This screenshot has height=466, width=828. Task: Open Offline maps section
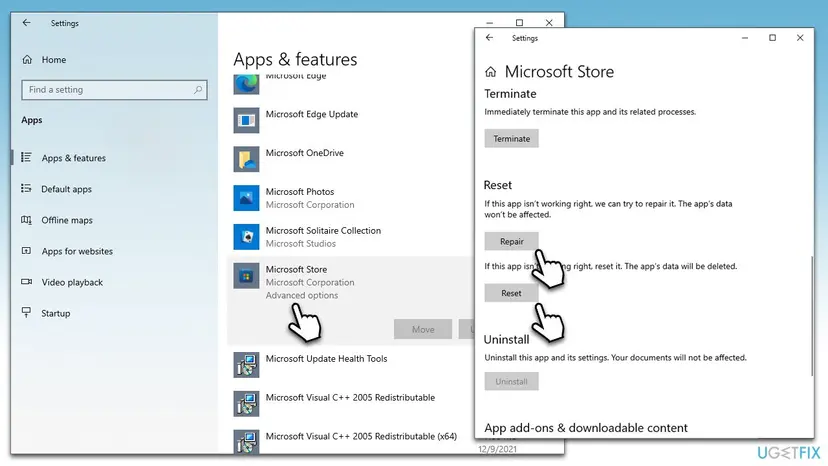click(67, 220)
